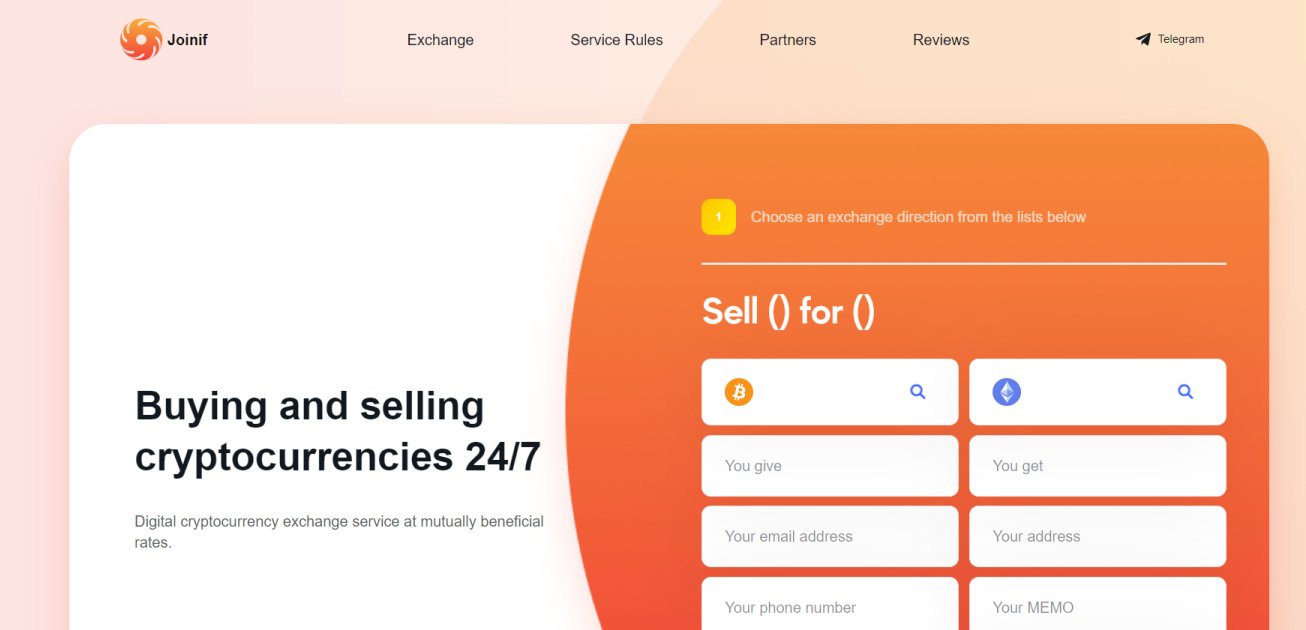The height and width of the screenshot is (630, 1306).
Task: Go to the Service Rules page
Action: coord(616,40)
